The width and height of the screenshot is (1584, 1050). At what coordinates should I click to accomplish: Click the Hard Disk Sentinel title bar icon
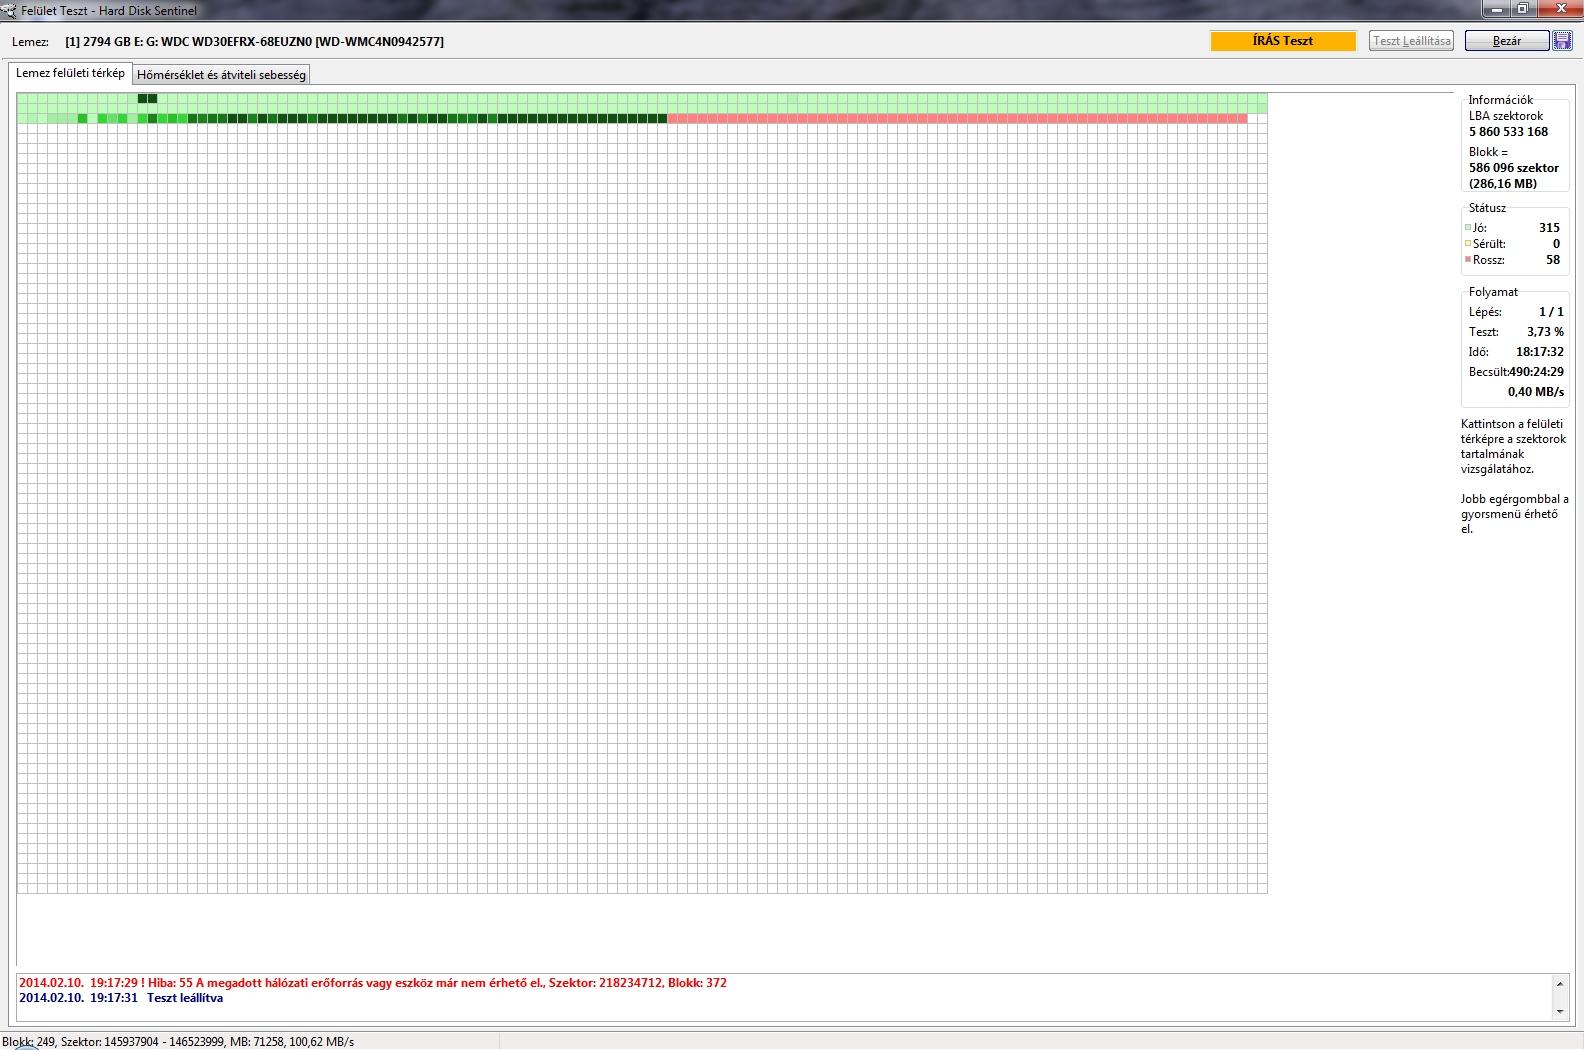point(8,10)
